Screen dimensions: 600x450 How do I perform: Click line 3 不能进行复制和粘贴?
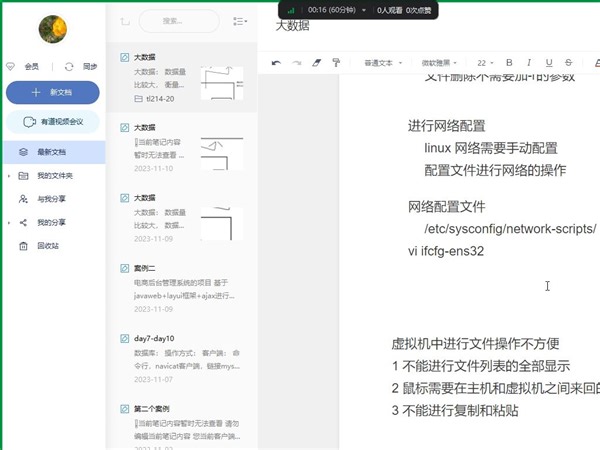[x=455, y=411]
